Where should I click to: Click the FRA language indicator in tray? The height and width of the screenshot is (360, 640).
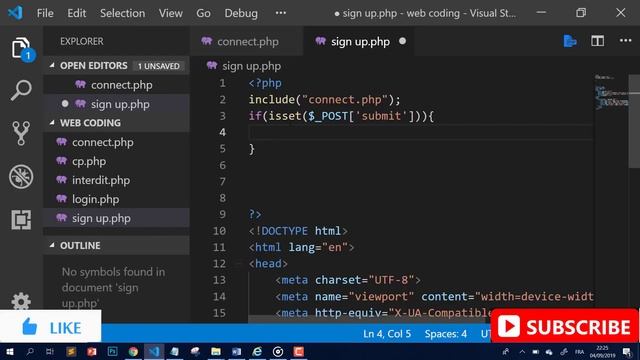click(x=579, y=352)
